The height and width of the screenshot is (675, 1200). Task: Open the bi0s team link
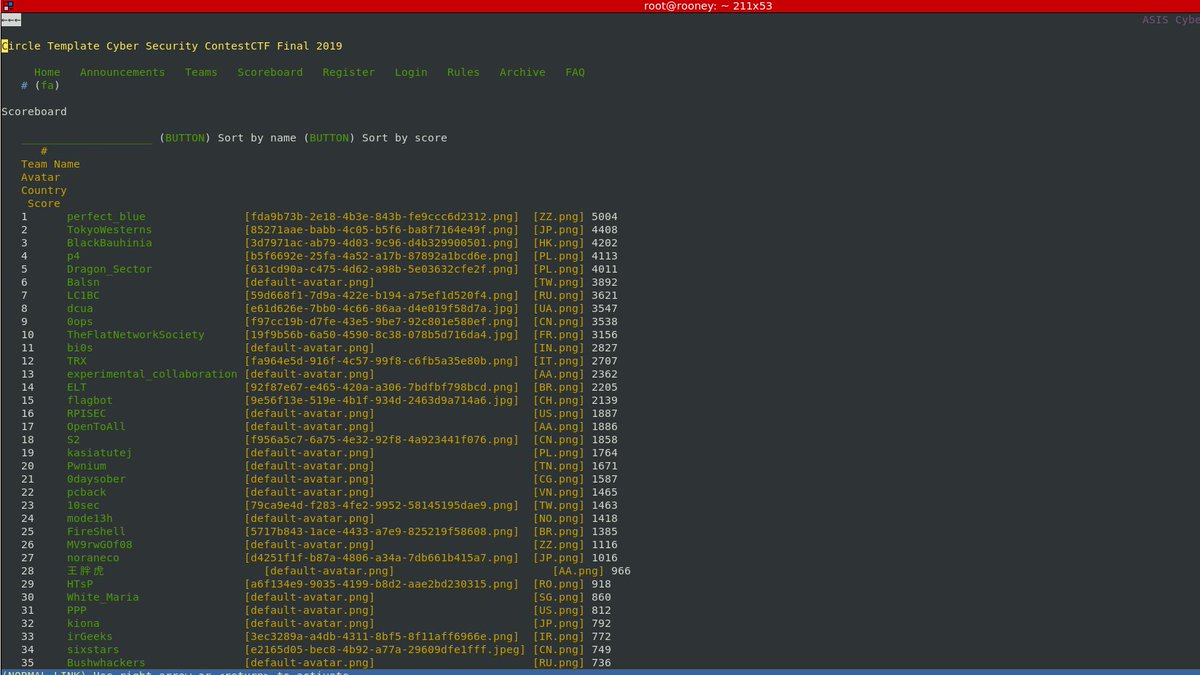[x=80, y=348]
